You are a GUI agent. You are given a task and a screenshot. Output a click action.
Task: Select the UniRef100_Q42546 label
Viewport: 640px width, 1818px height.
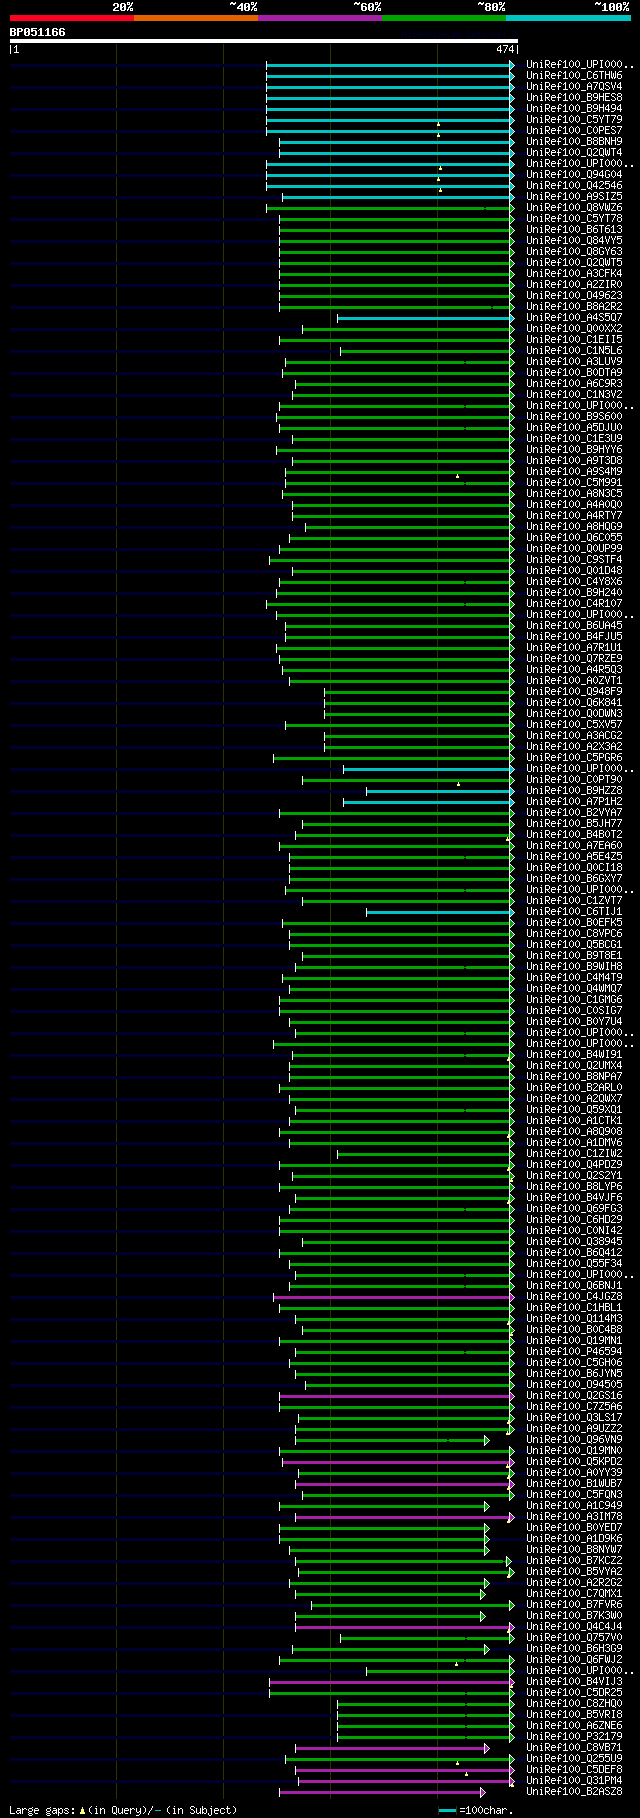(574, 185)
